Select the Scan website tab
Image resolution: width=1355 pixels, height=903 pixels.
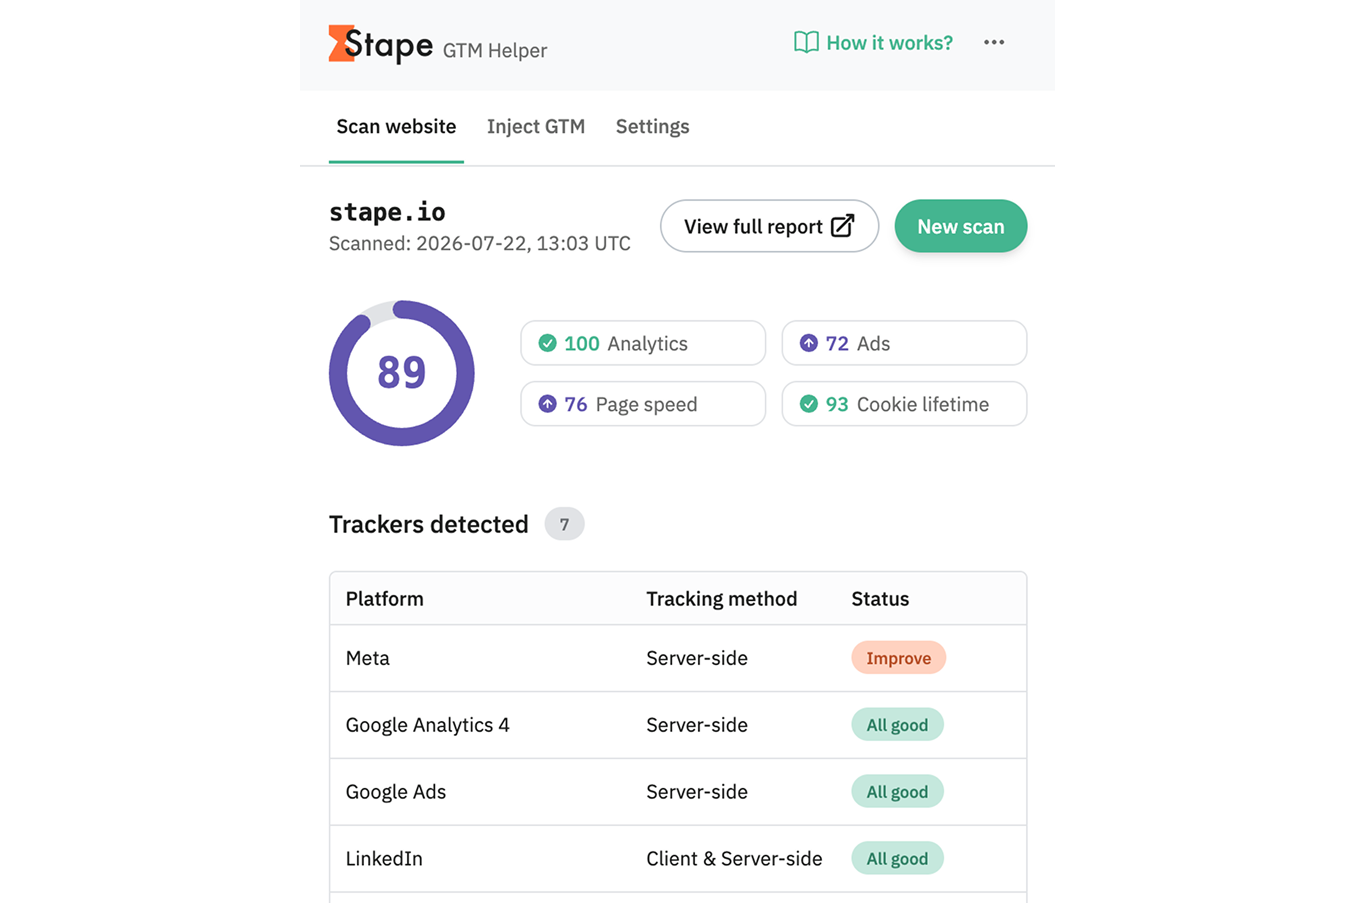point(396,126)
